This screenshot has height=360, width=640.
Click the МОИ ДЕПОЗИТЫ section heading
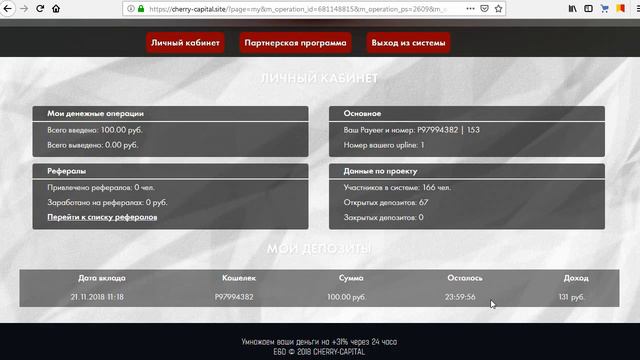pyautogui.click(x=319, y=249)
